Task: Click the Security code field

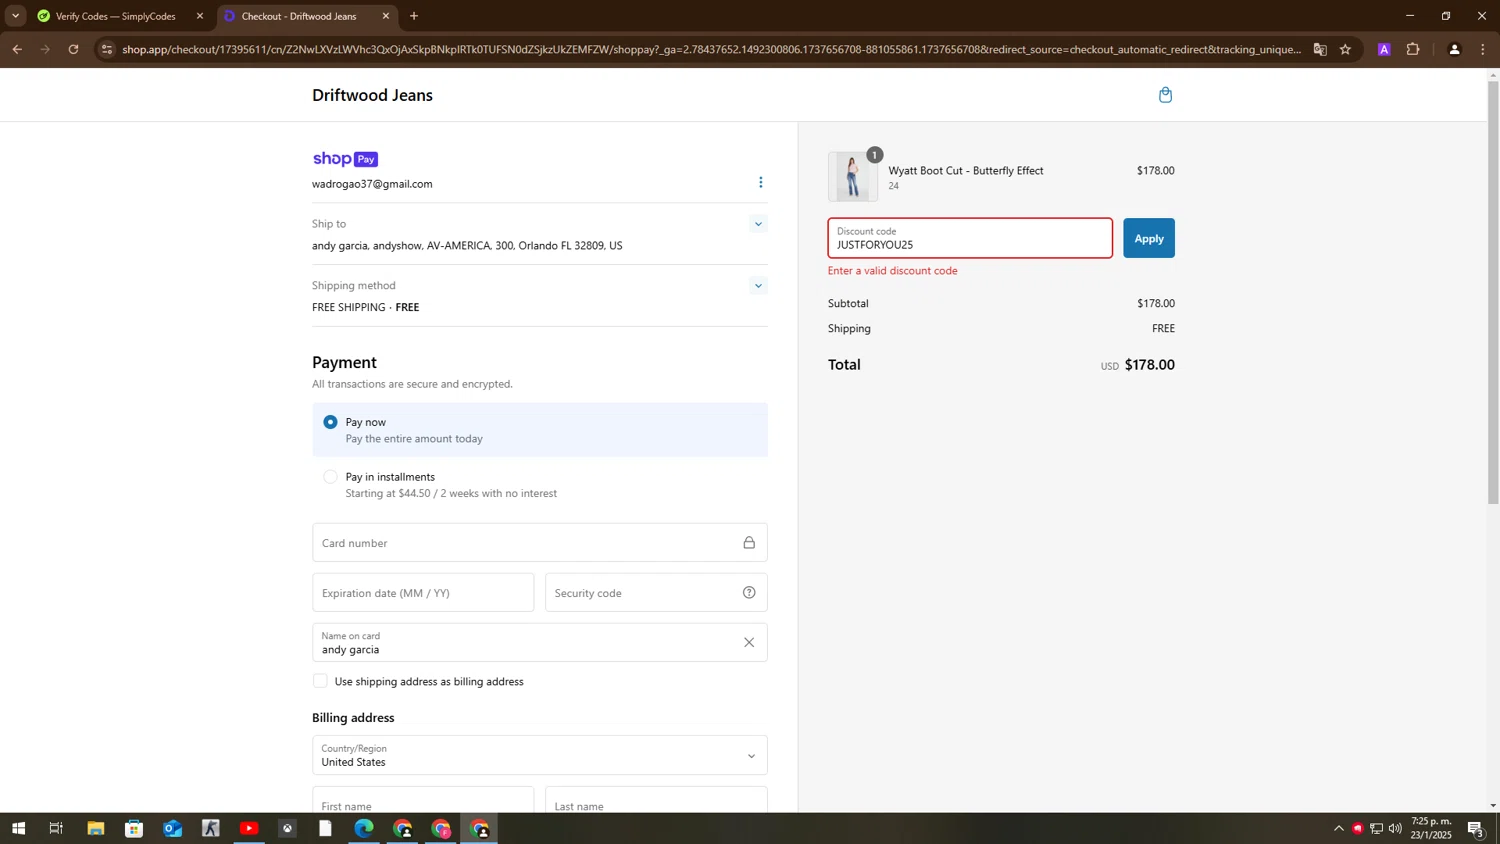Action: coord(656,593)
